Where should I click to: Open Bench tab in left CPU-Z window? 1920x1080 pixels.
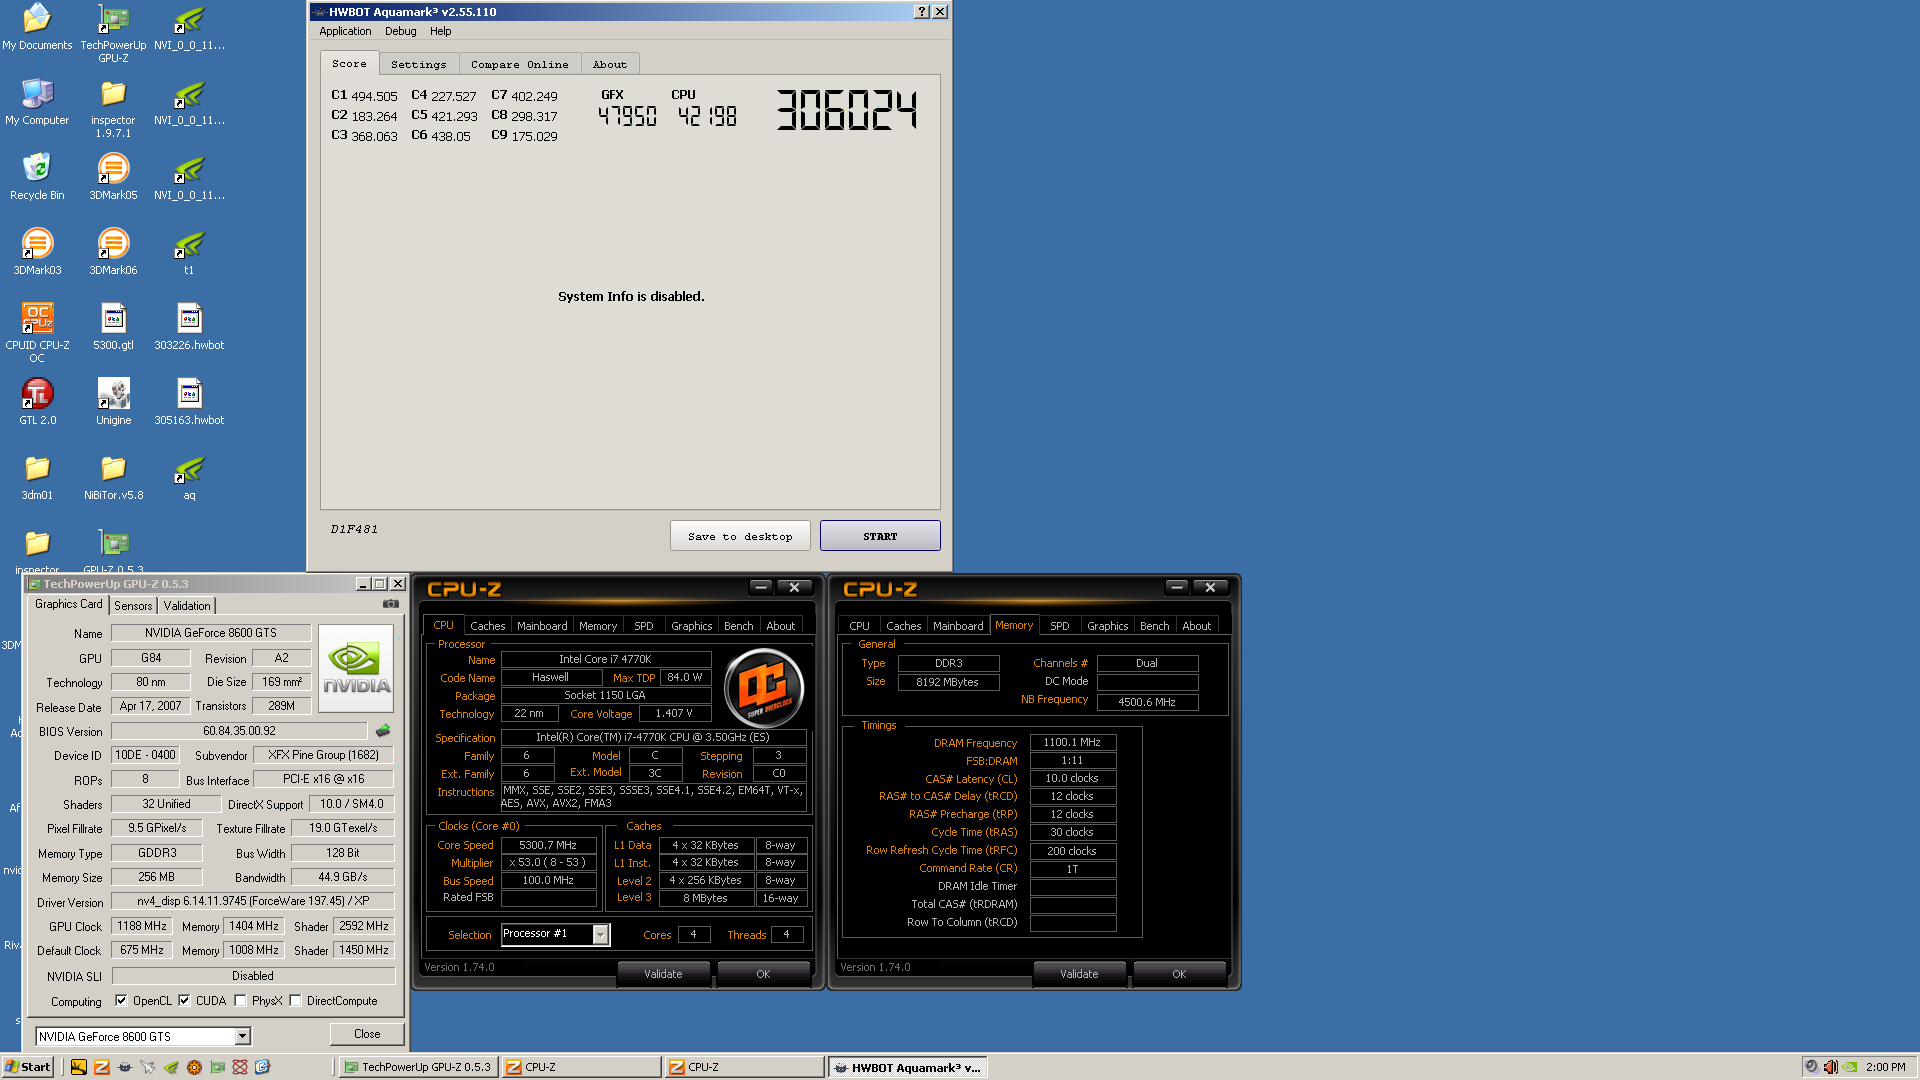738,625
